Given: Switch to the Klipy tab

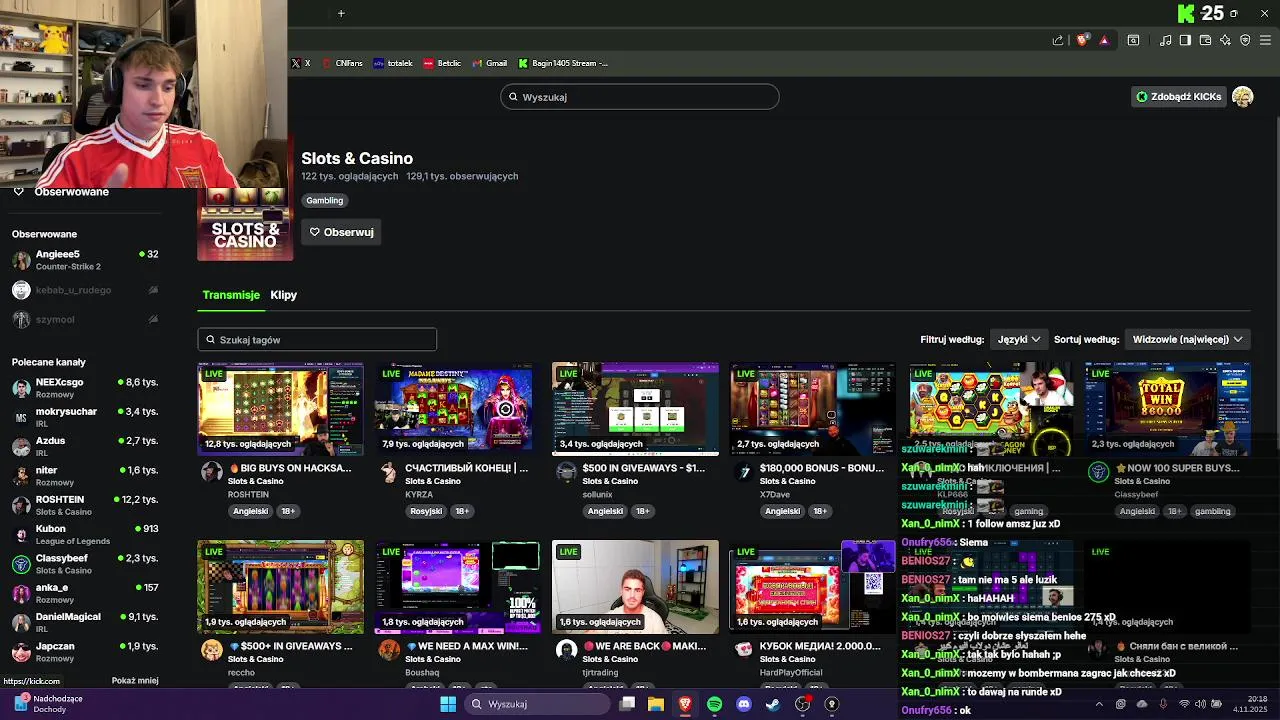Looking at the screenshot, I should 284,295.
